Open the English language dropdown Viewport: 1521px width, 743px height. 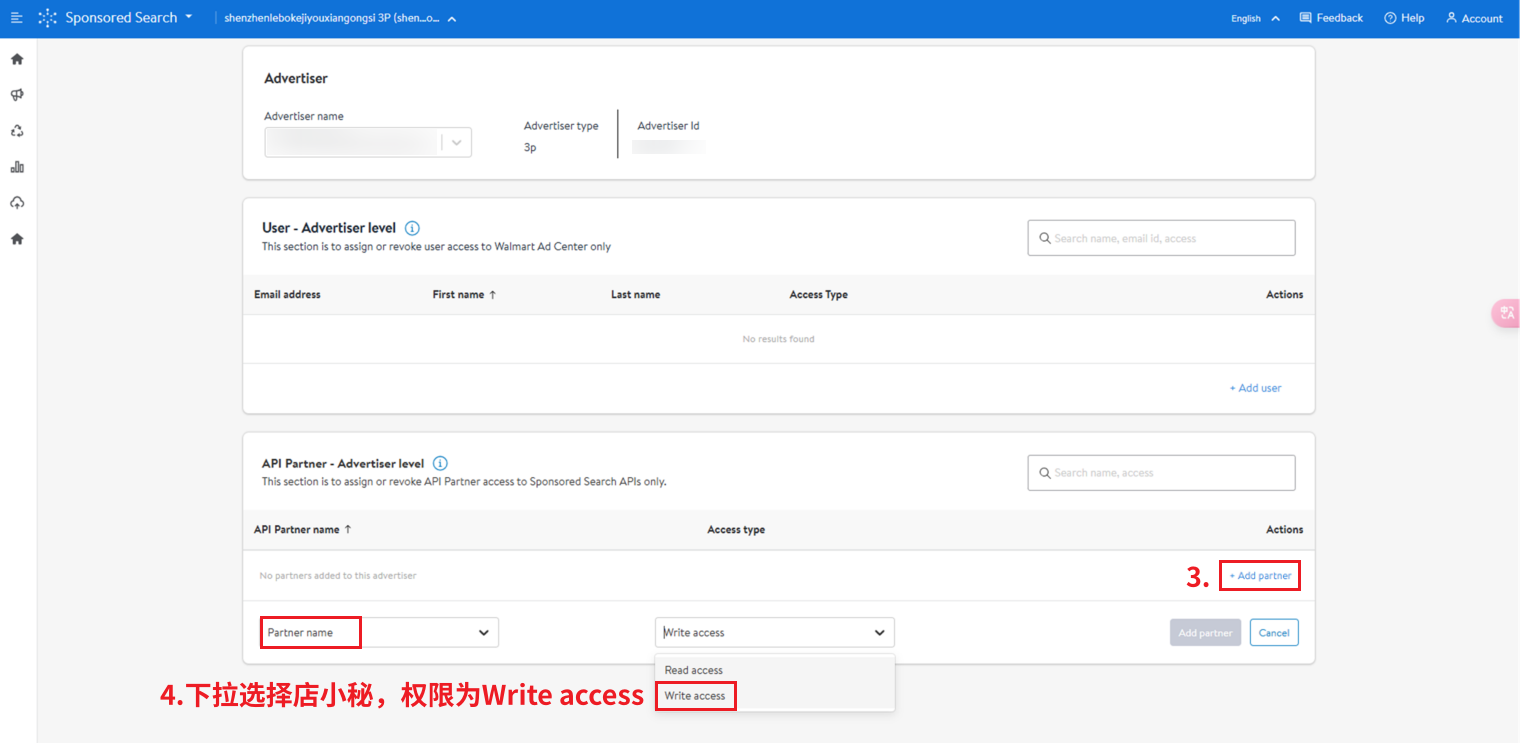coord(1255,18)
